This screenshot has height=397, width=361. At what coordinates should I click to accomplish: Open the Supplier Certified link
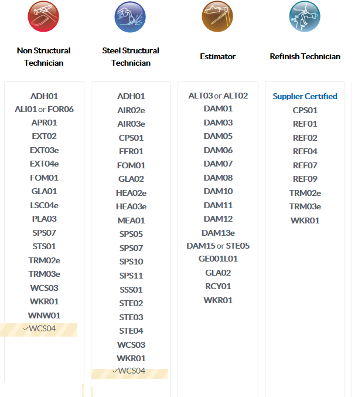click(305, 96)
